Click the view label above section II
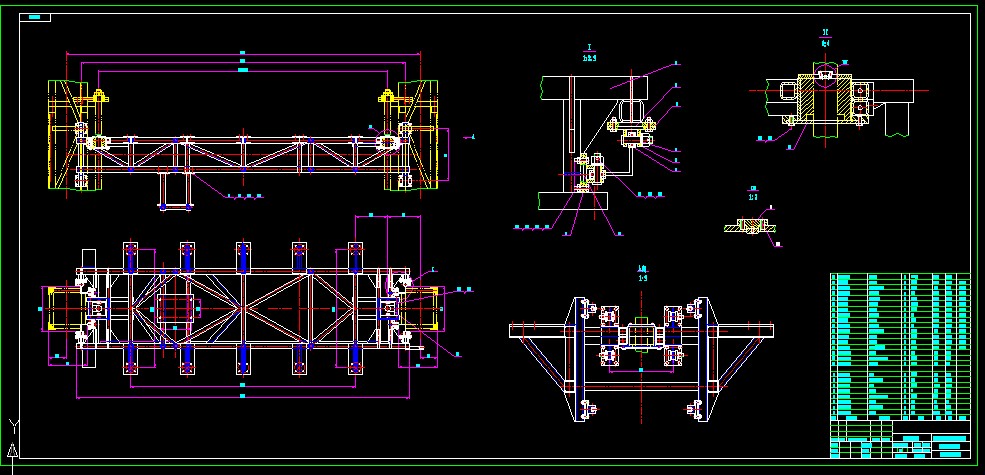 pyautogui.click(x=825, y=38)
